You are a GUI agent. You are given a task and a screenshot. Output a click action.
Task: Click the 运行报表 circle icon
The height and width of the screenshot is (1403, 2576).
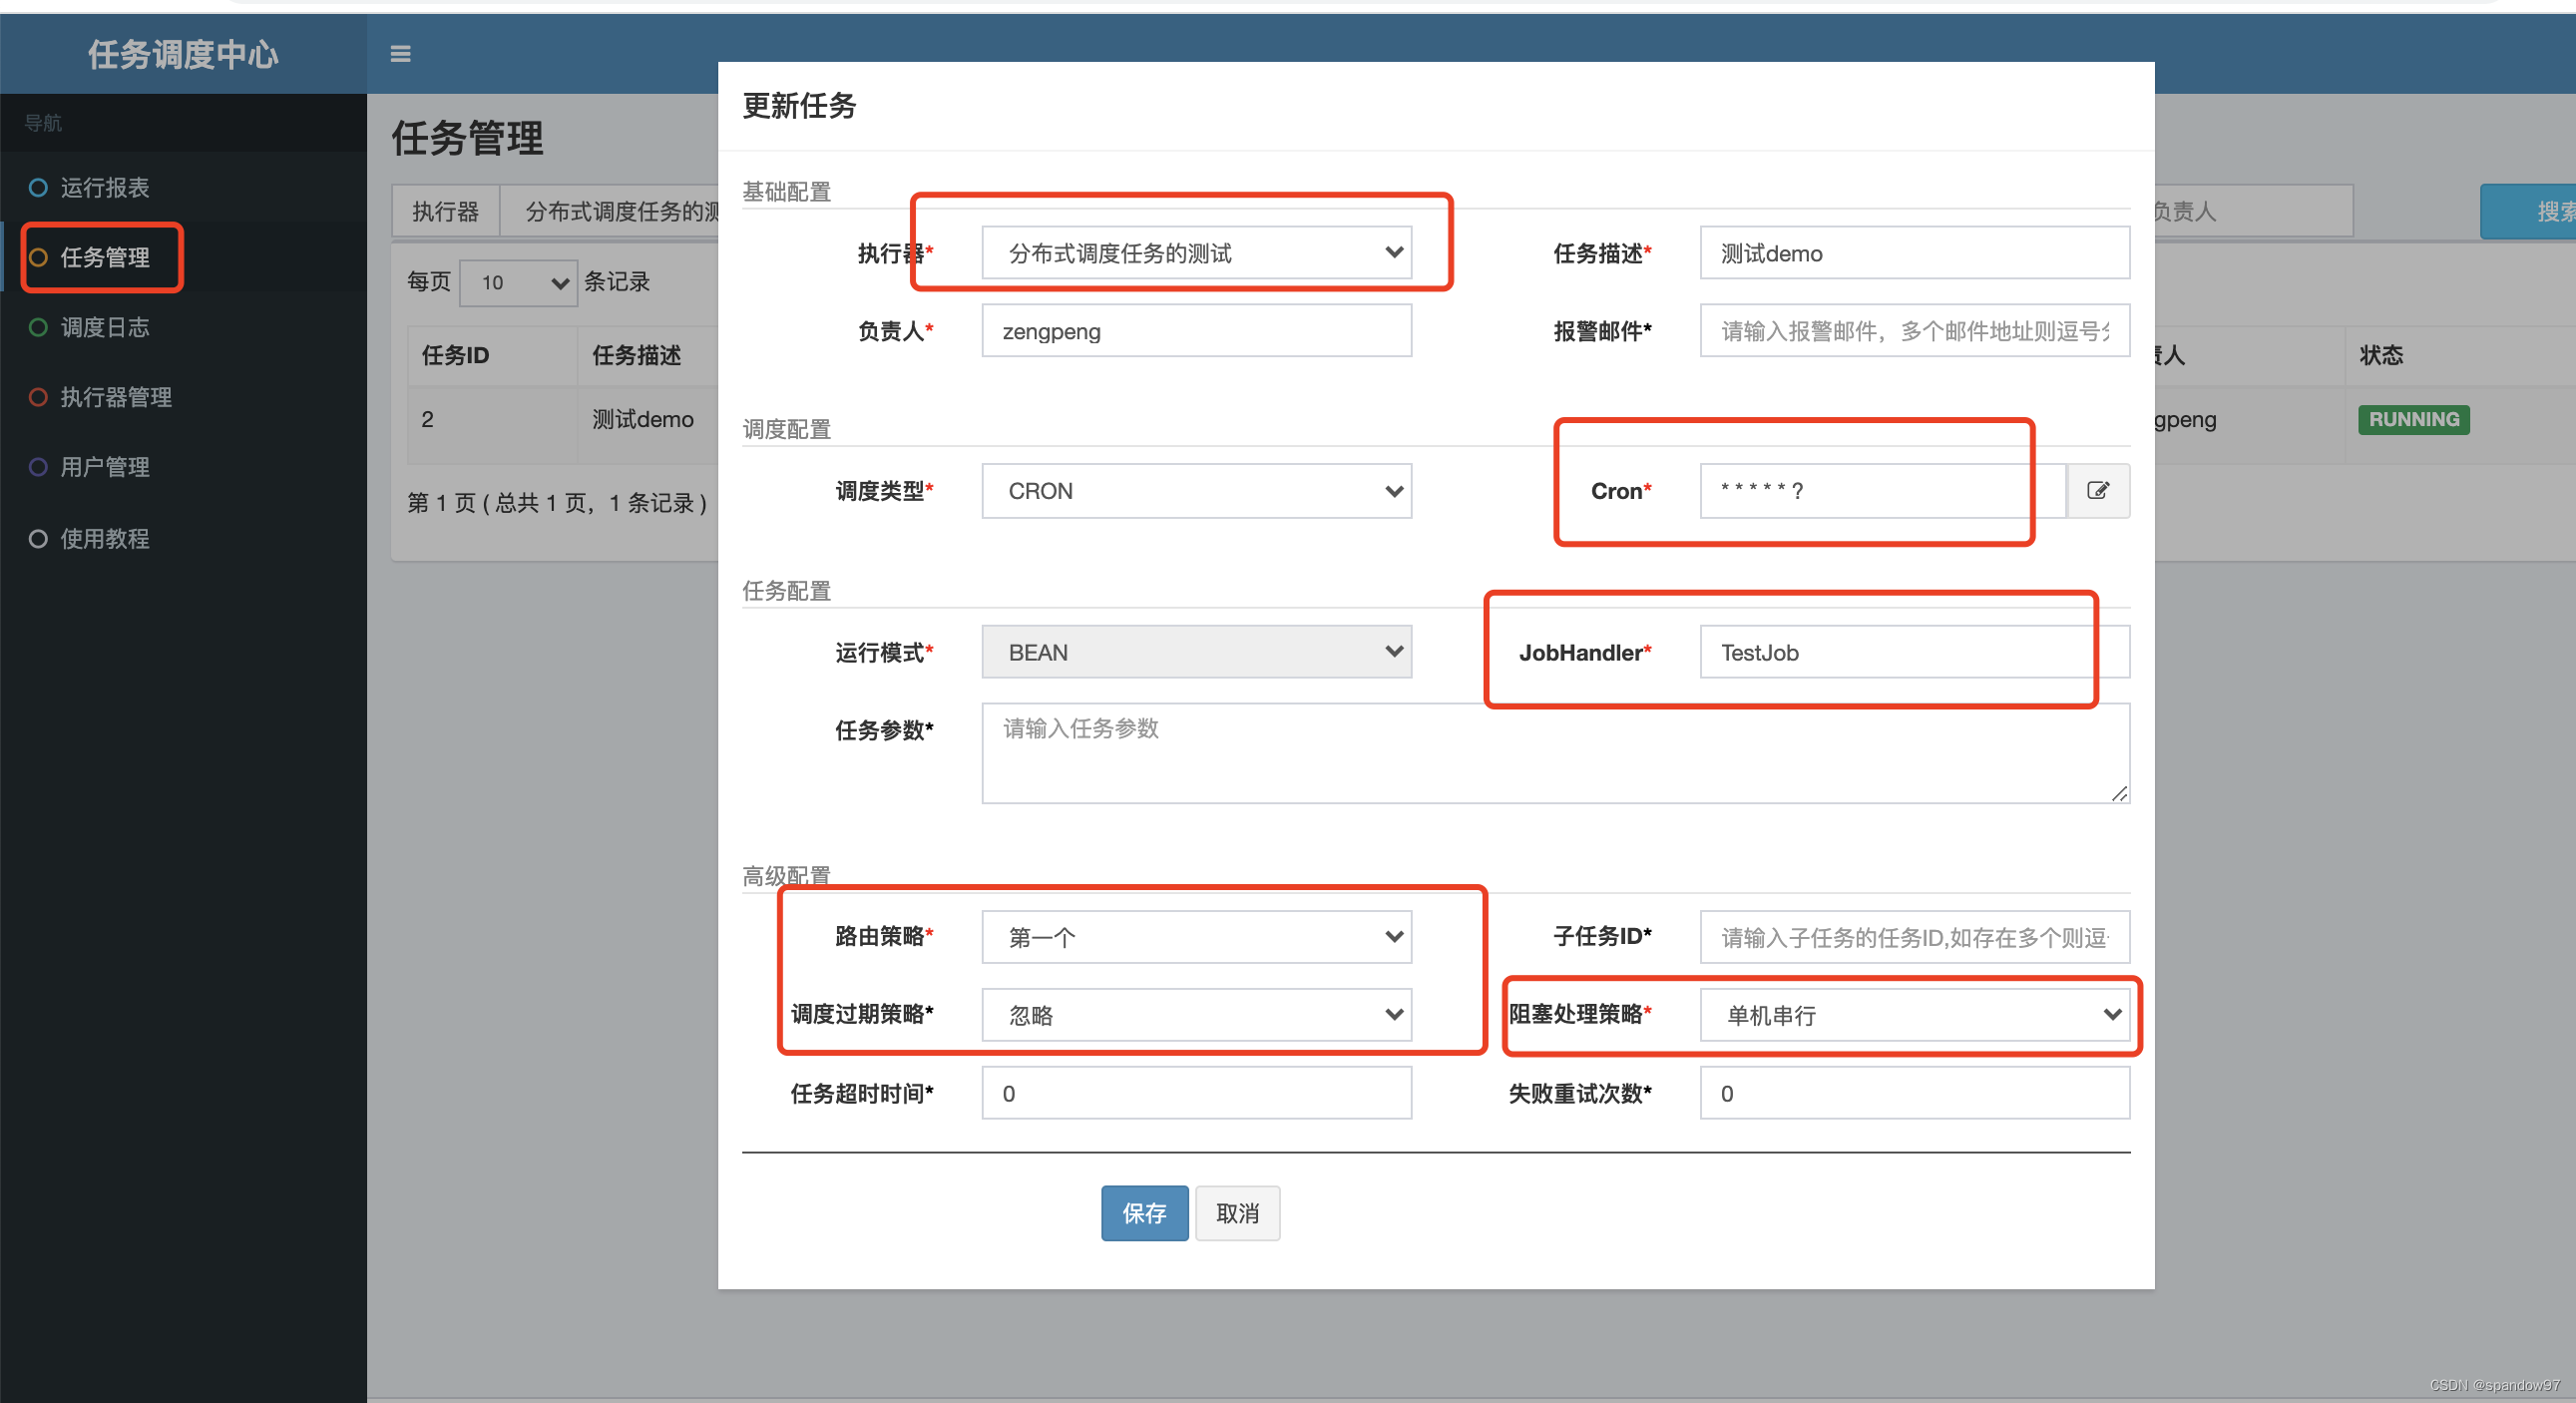click(x=38, y=187)
